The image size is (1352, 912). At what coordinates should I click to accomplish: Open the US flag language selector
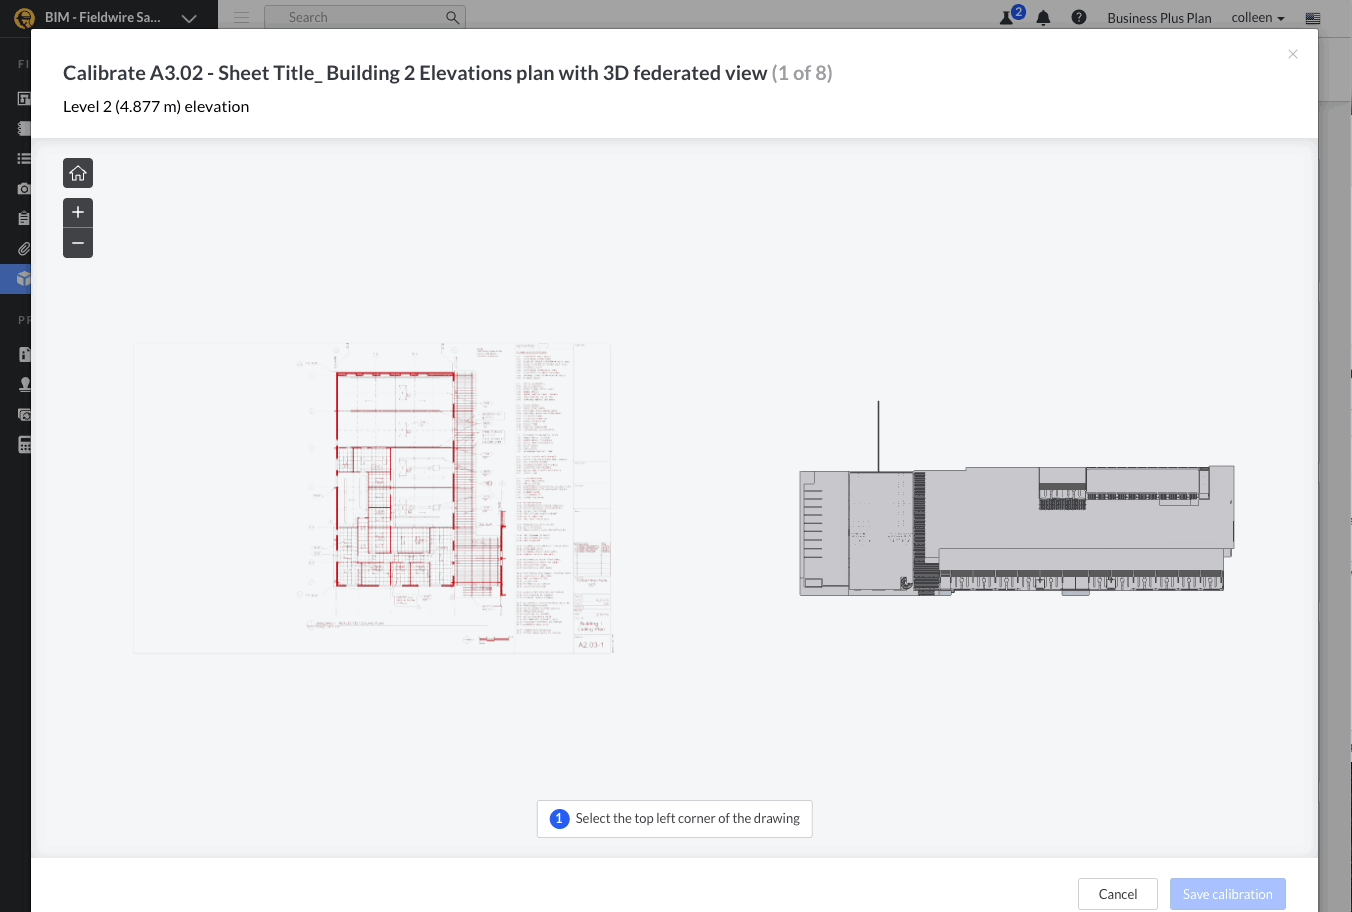(x=1313, y=17)
